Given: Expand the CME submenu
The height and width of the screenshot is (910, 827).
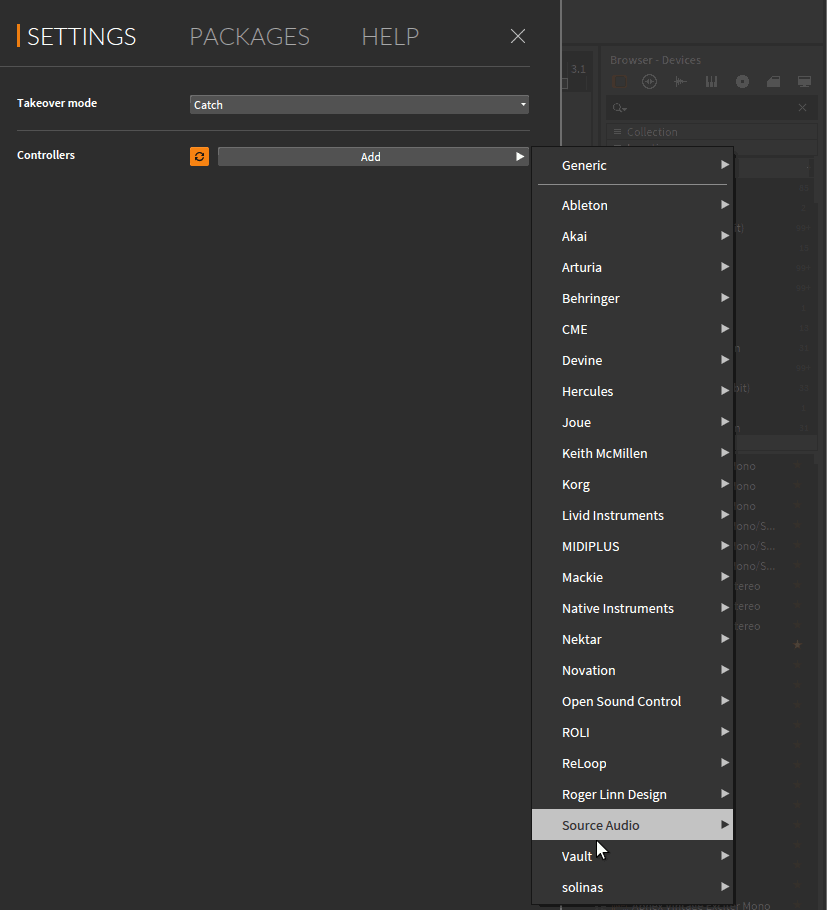Looking at the screenshot, I should tap(633, 330).
